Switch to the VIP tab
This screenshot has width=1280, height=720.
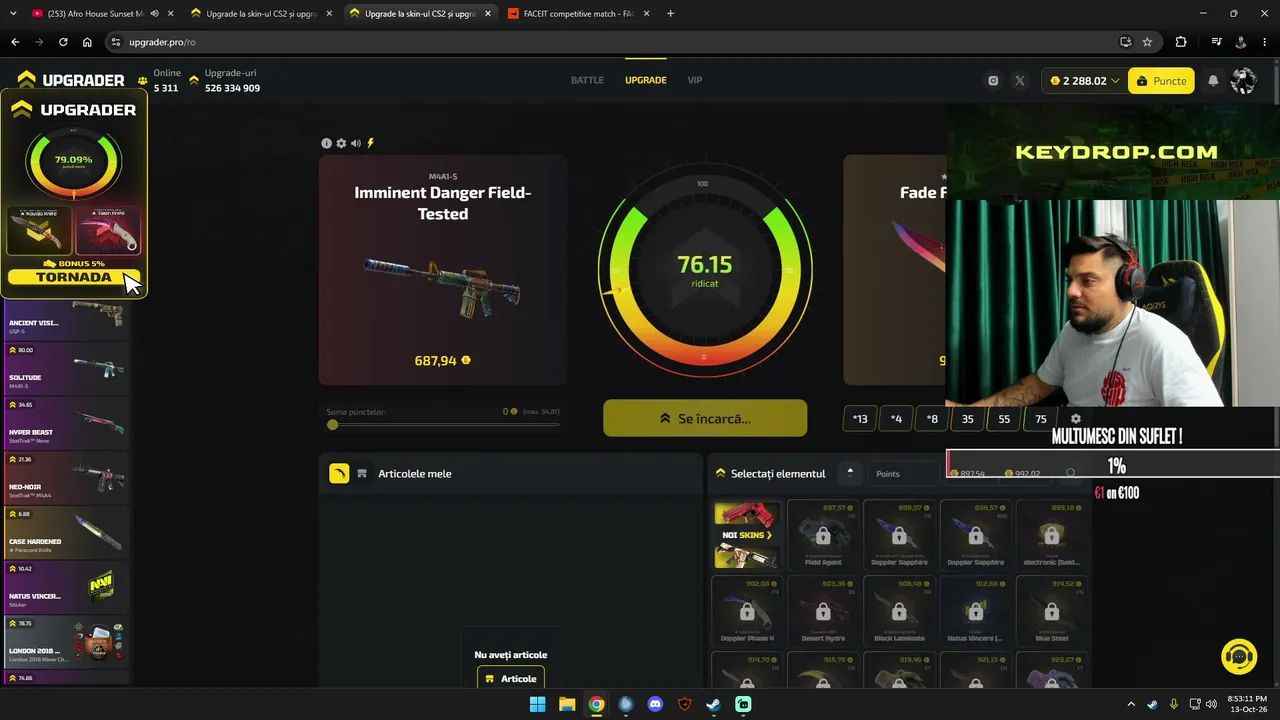pyautogui.click(x=695, y=80)
